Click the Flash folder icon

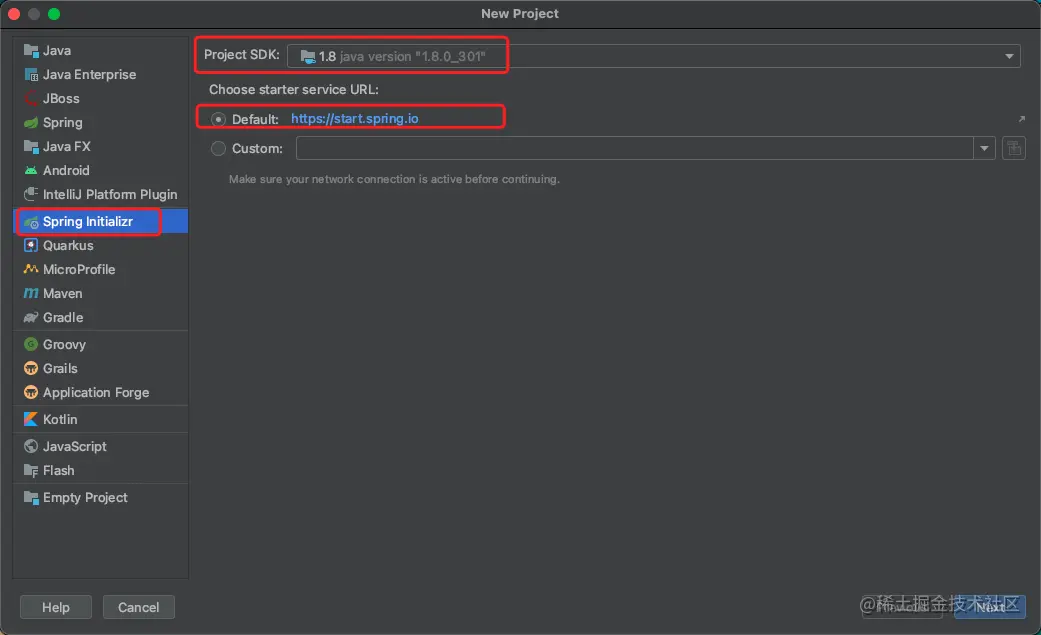(31, 471)
